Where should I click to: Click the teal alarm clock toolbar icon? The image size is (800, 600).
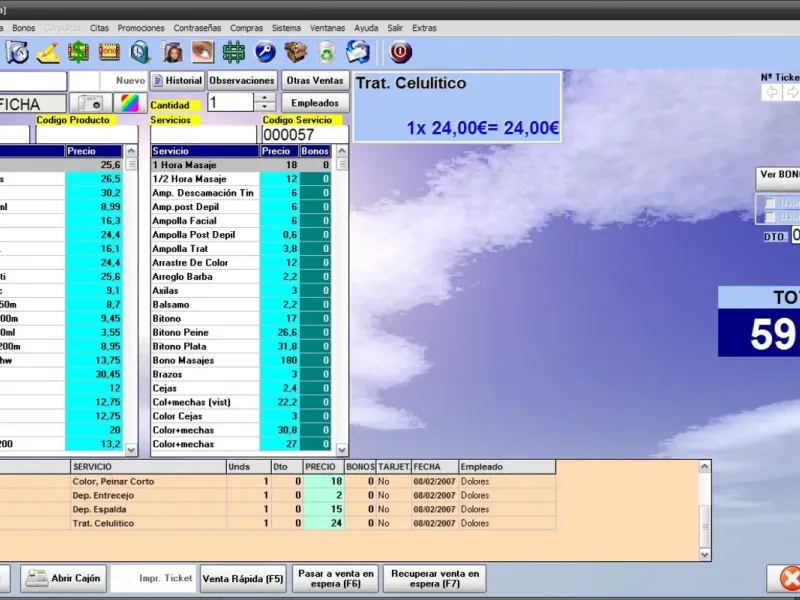coord(140,52)
